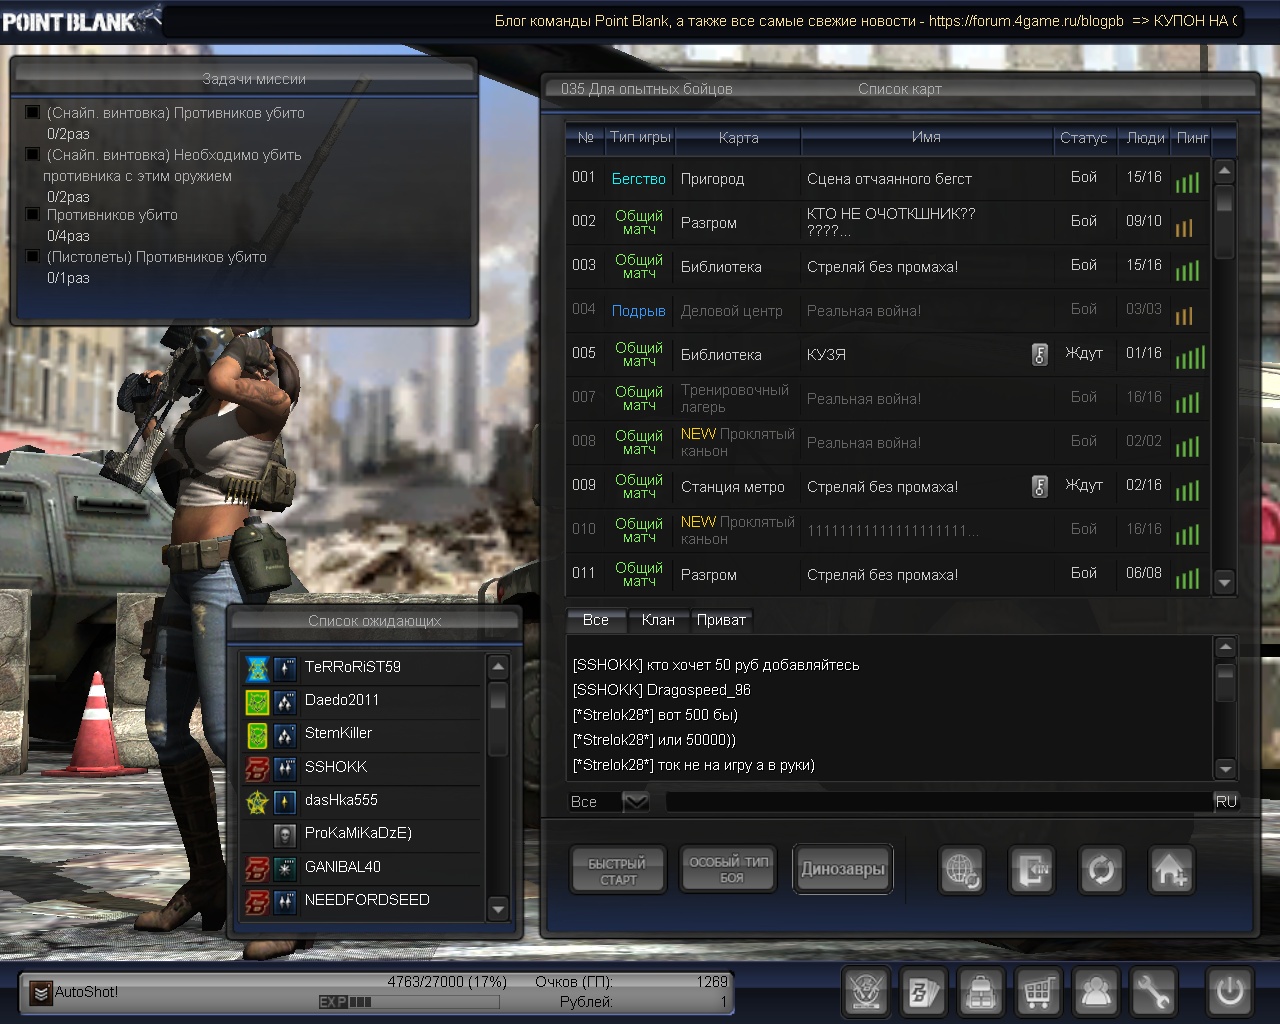Image resolution: width=1280 pixels, height=1024 pixels.
Task: Open the shopping cart store icon
Action: [1038, 991]
